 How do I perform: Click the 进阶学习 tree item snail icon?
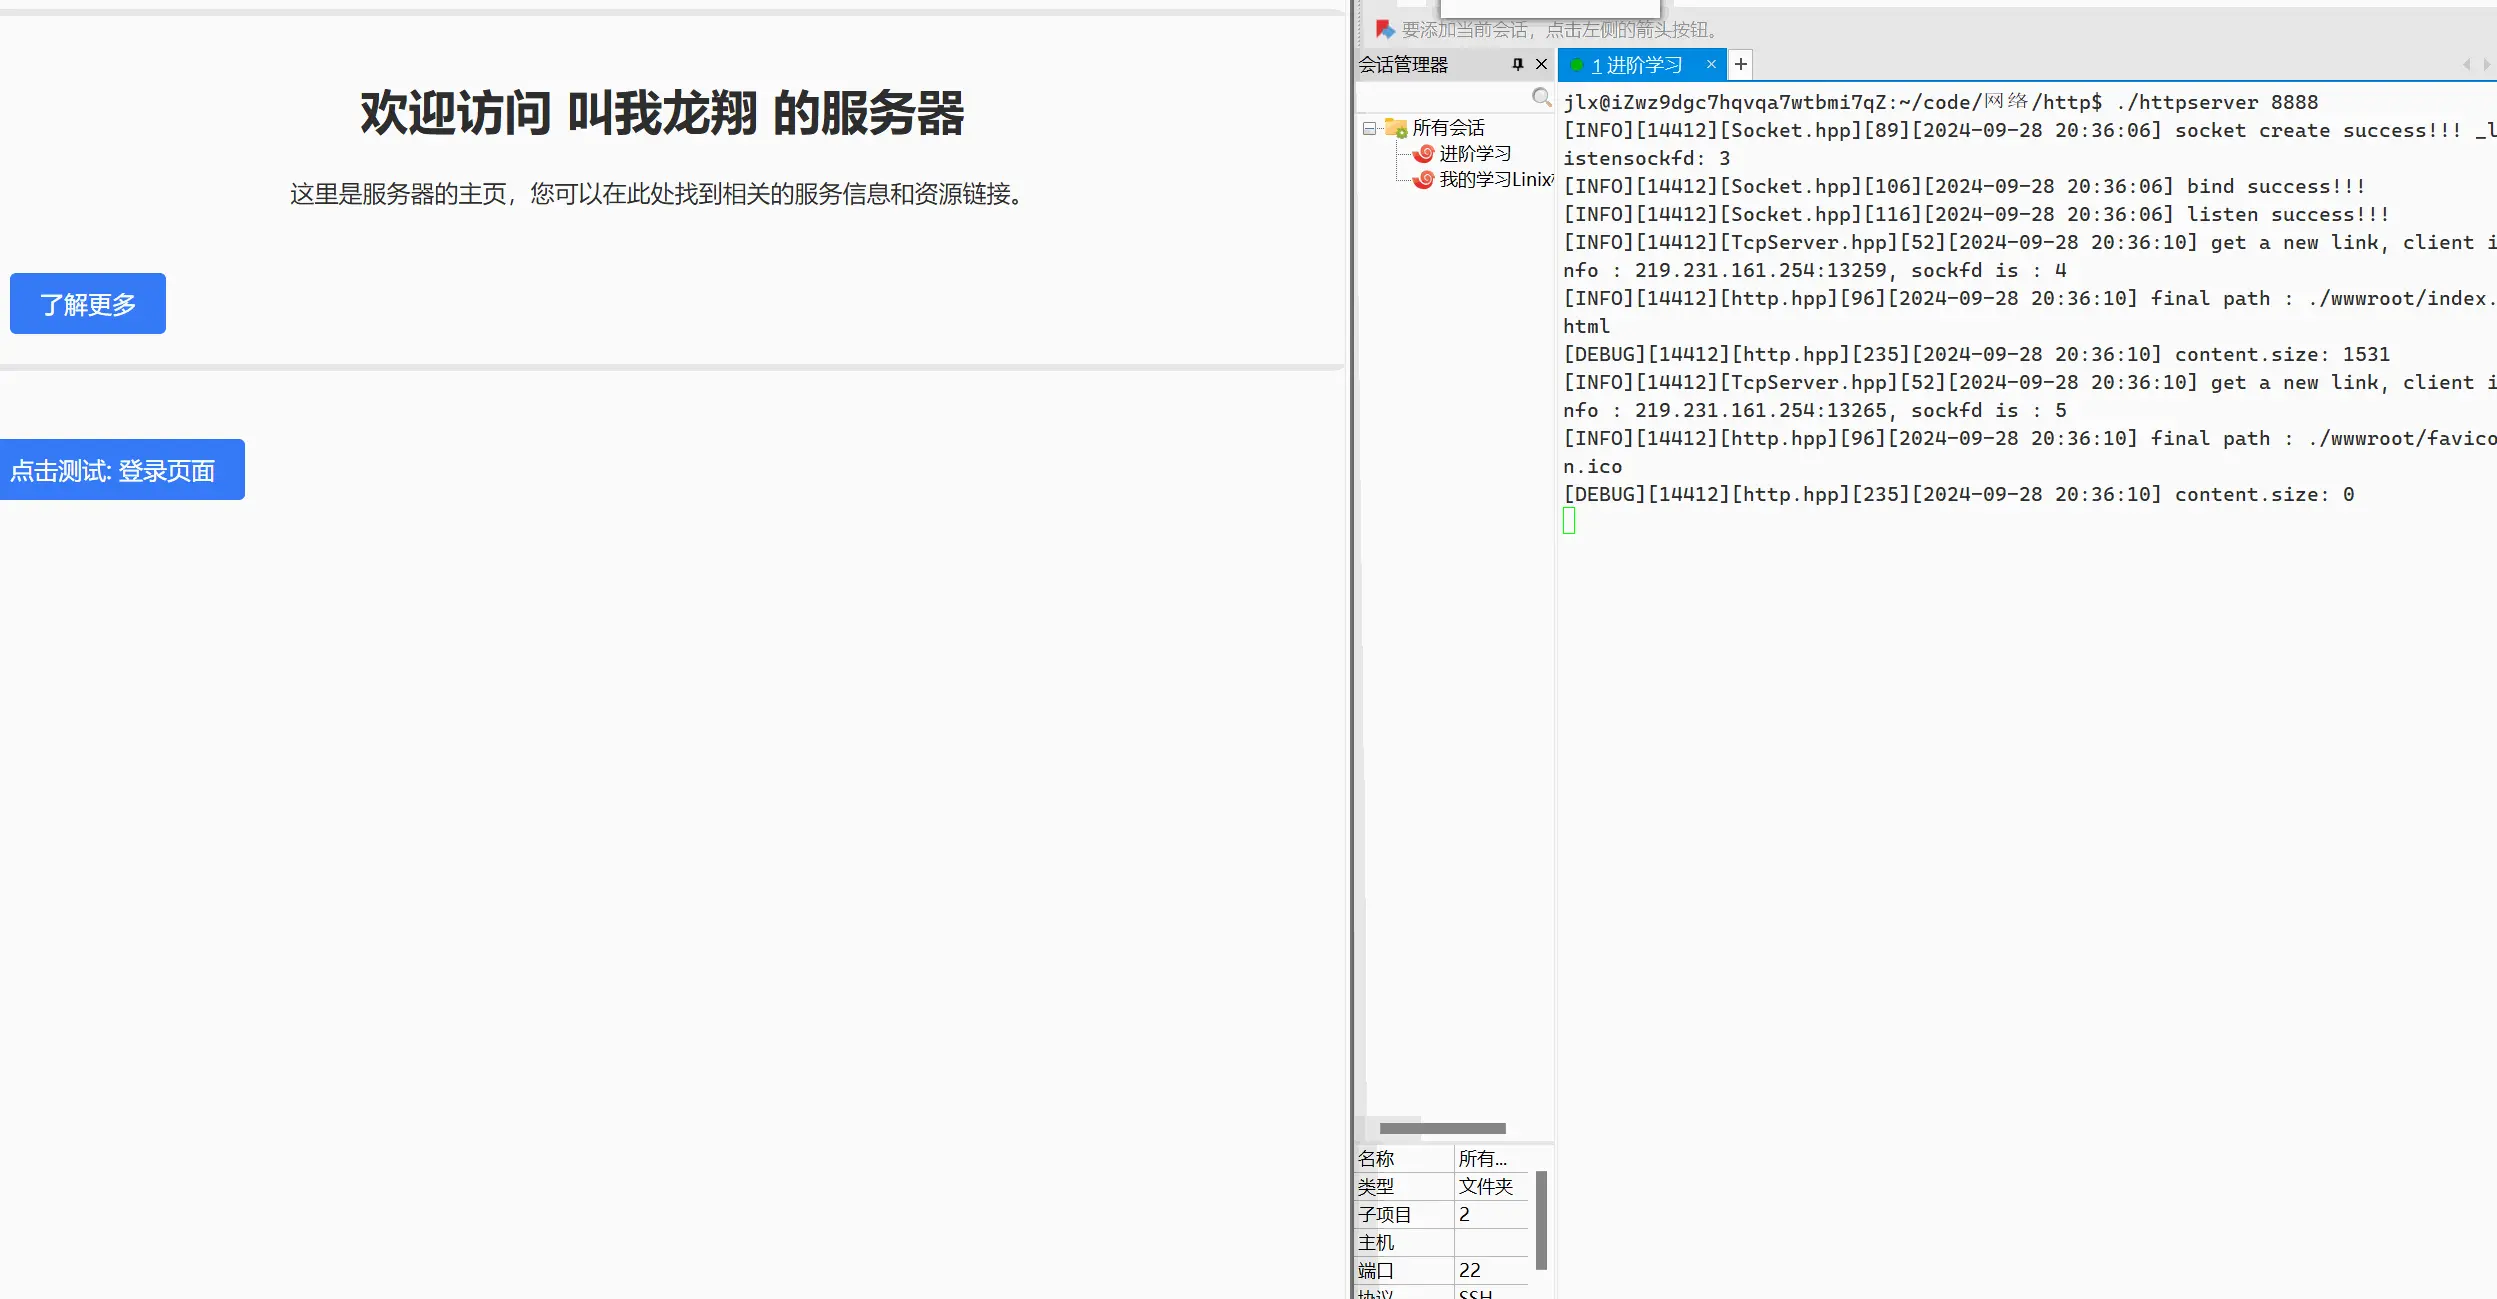[1423, 154]
